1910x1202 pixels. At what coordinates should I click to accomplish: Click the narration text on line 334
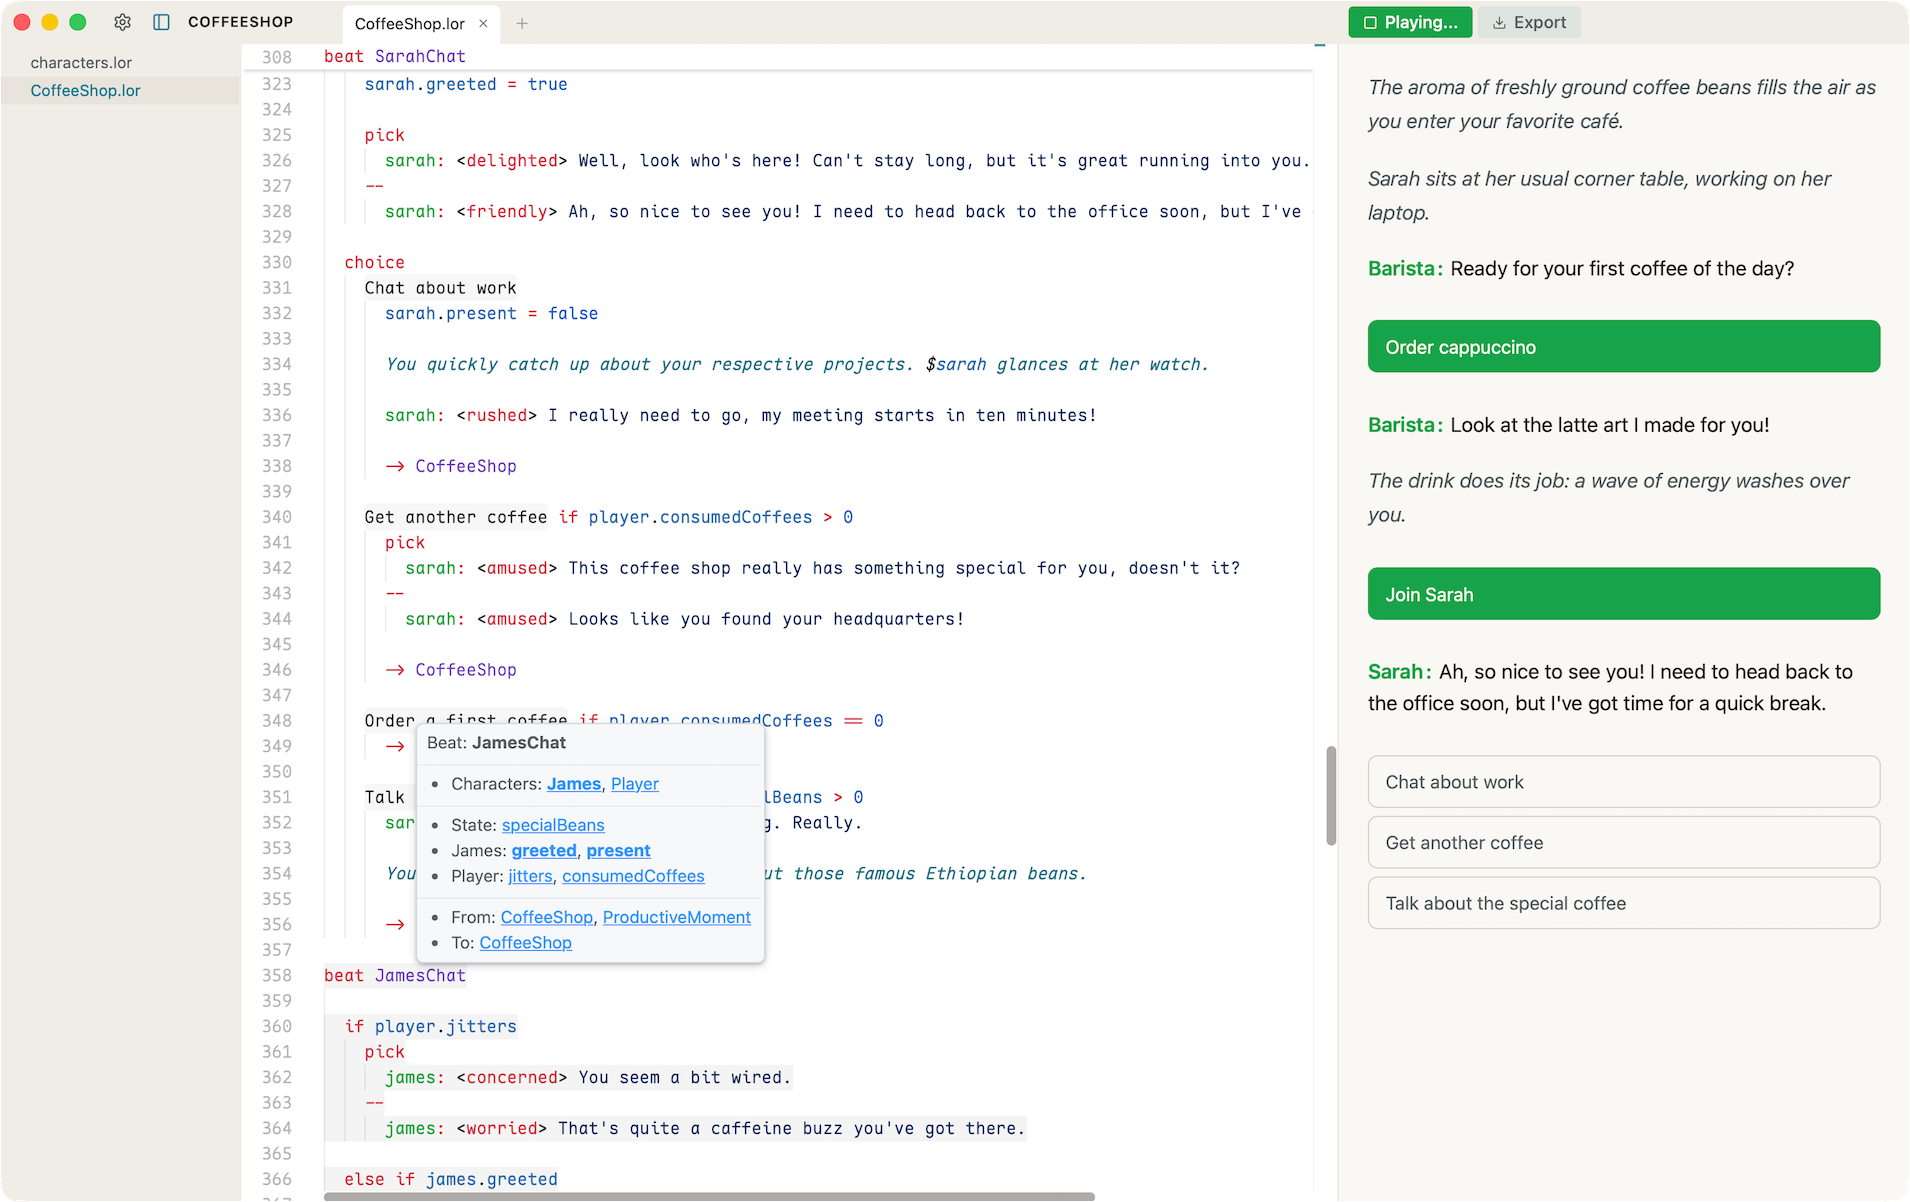(x=797, y=364)
